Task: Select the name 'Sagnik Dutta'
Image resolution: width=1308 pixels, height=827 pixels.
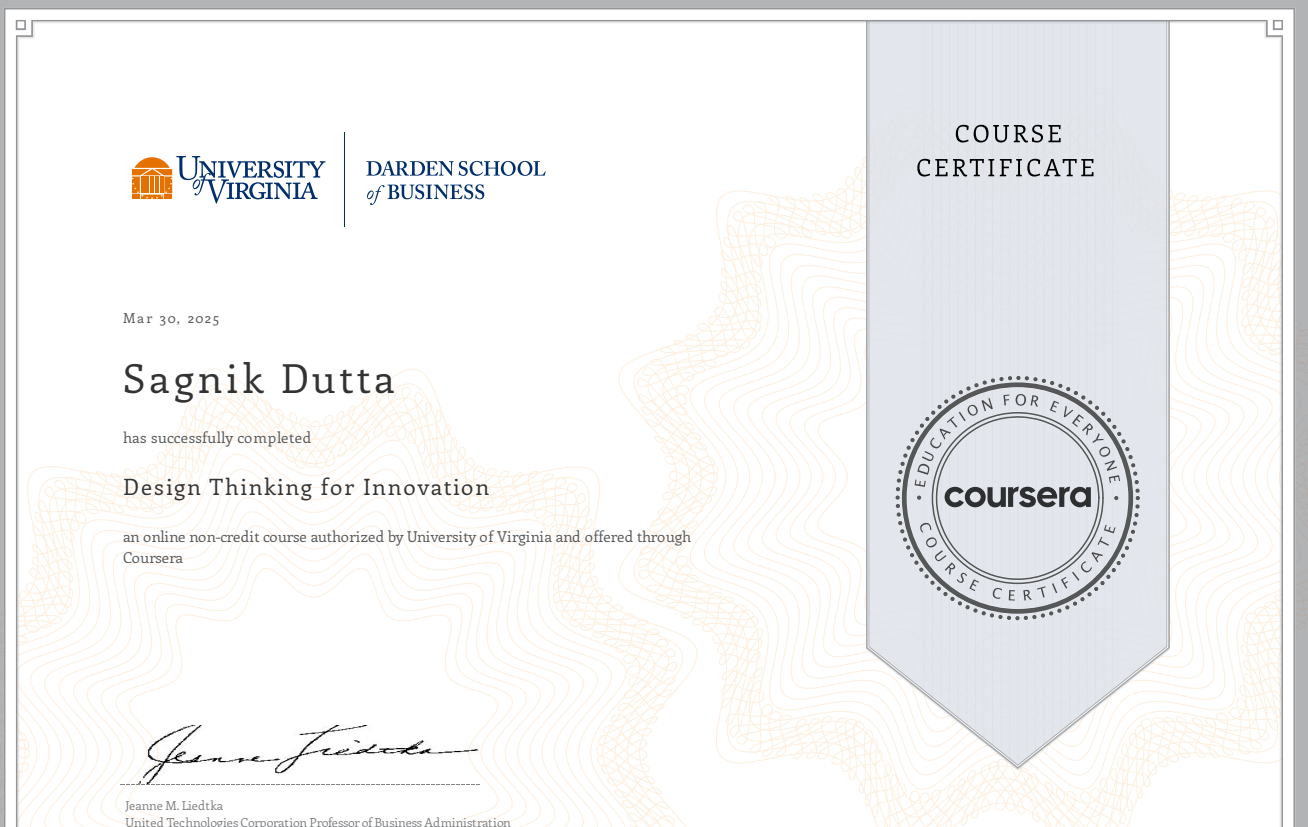Action: click(259, 380)
